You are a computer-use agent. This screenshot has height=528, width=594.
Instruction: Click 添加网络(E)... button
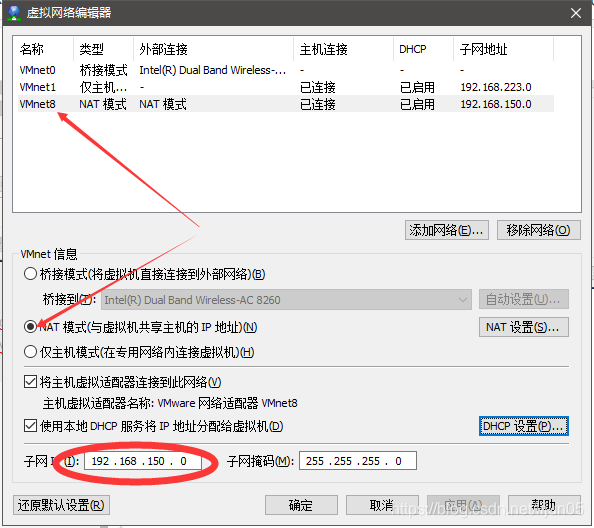447,230
